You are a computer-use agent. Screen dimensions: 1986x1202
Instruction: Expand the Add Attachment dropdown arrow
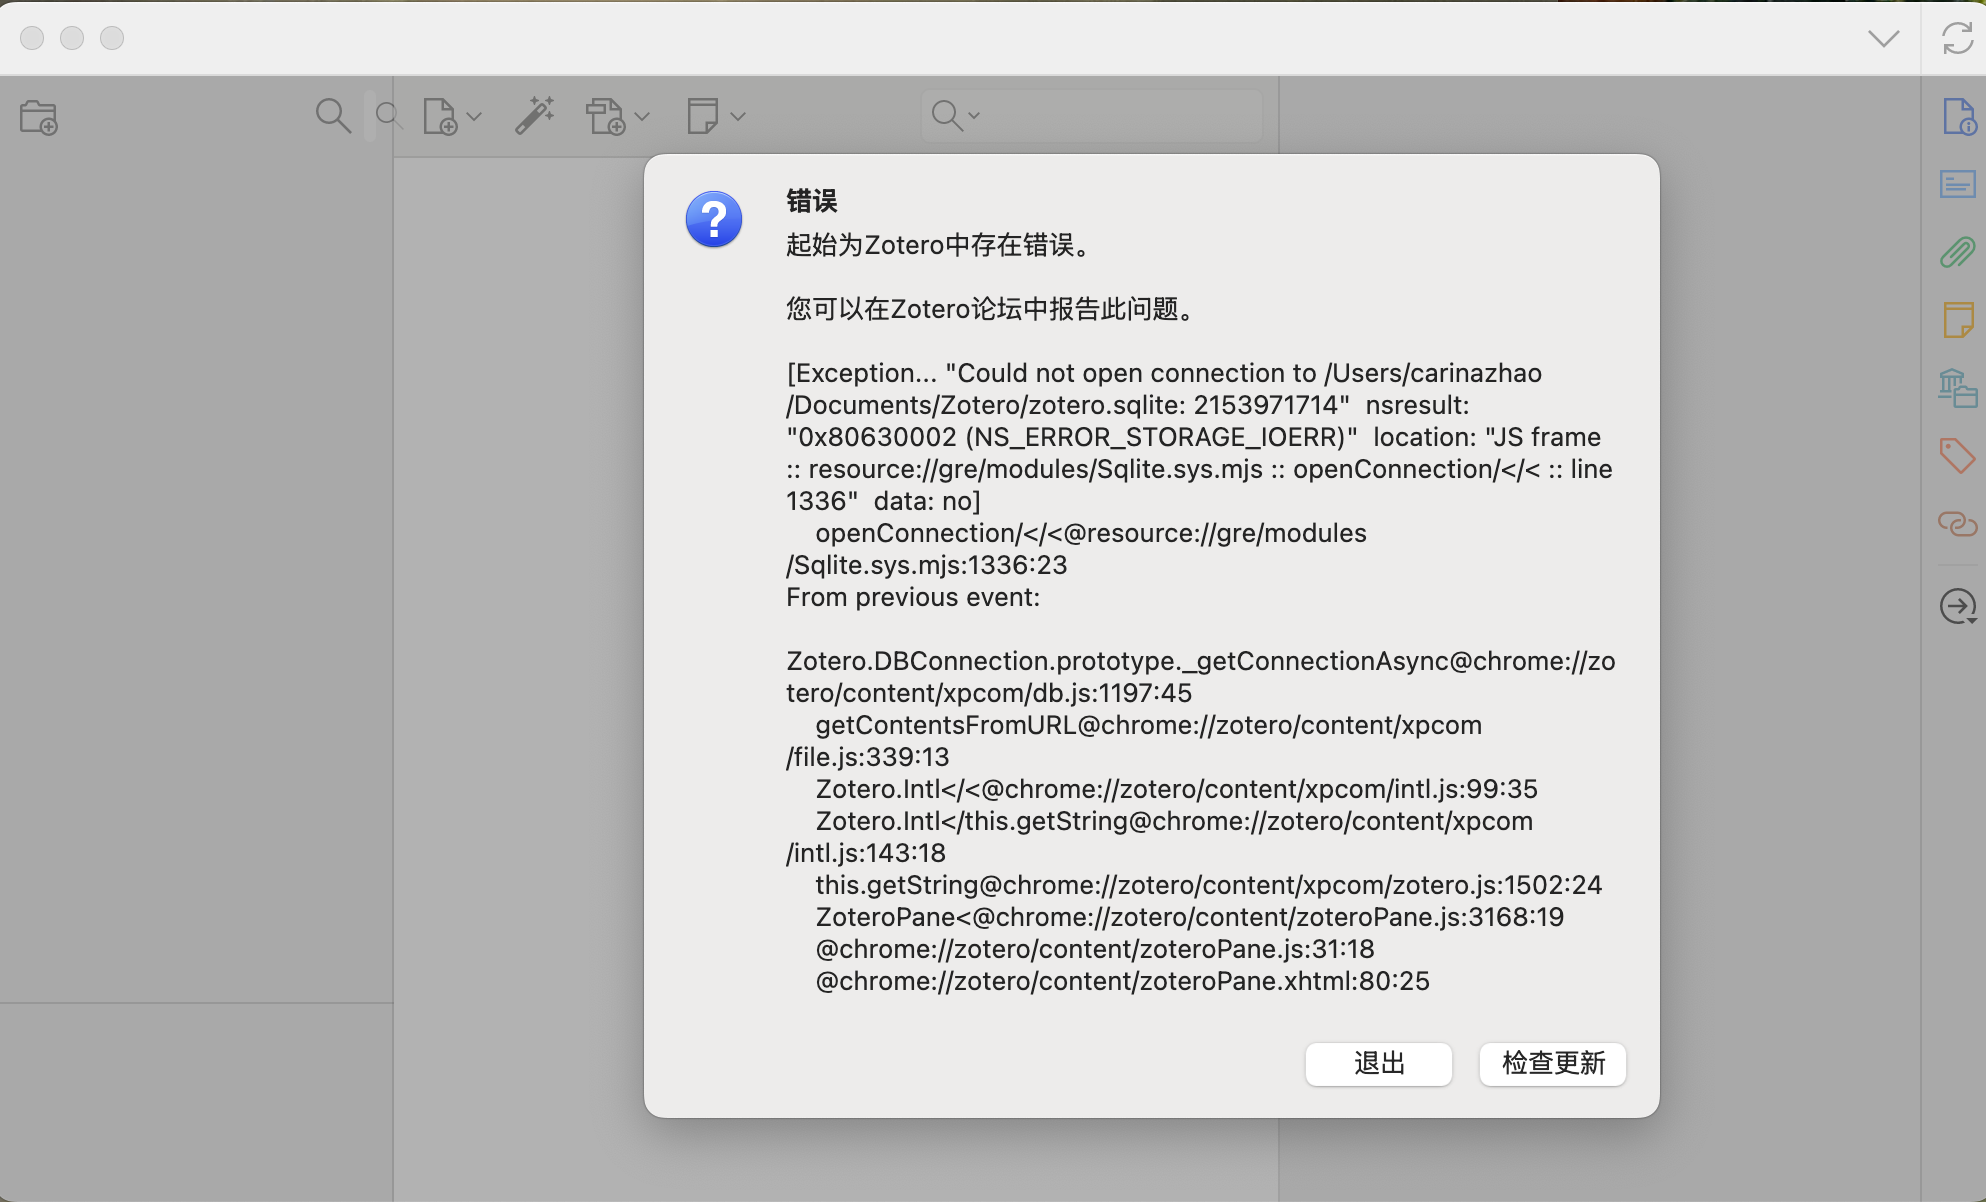642,116
